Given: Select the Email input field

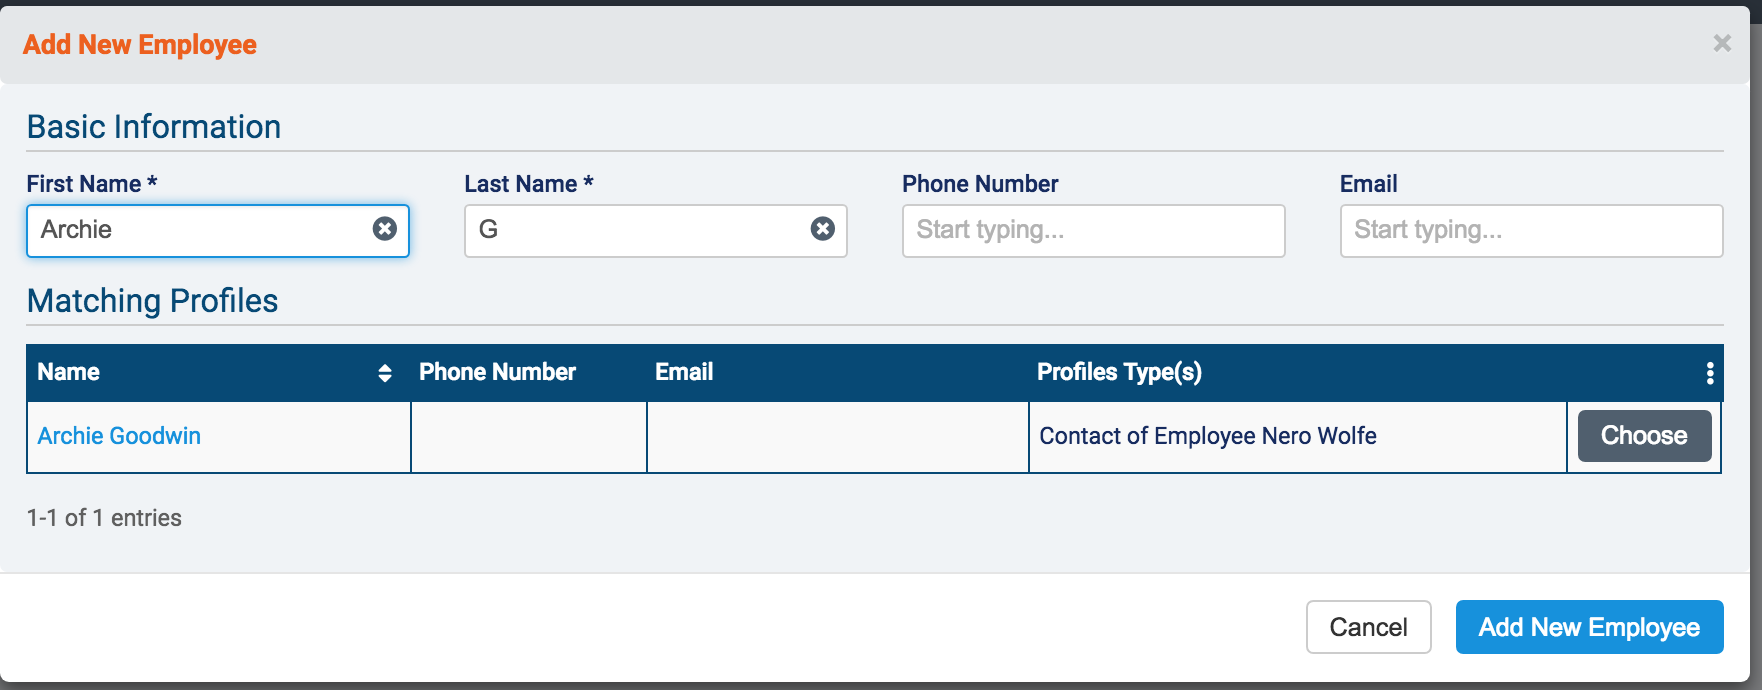Looking at the screenshot, I should [1531, 230].
